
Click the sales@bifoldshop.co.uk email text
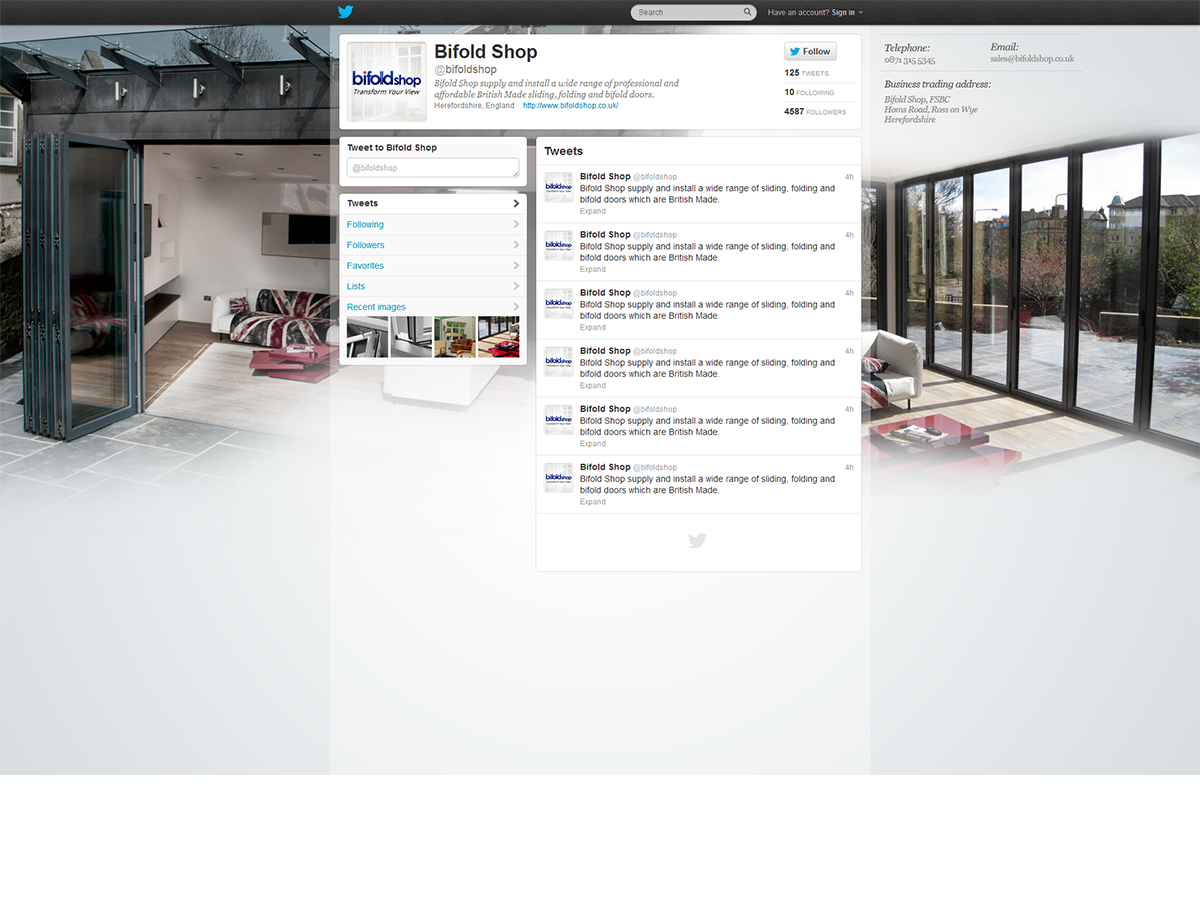1032,59
